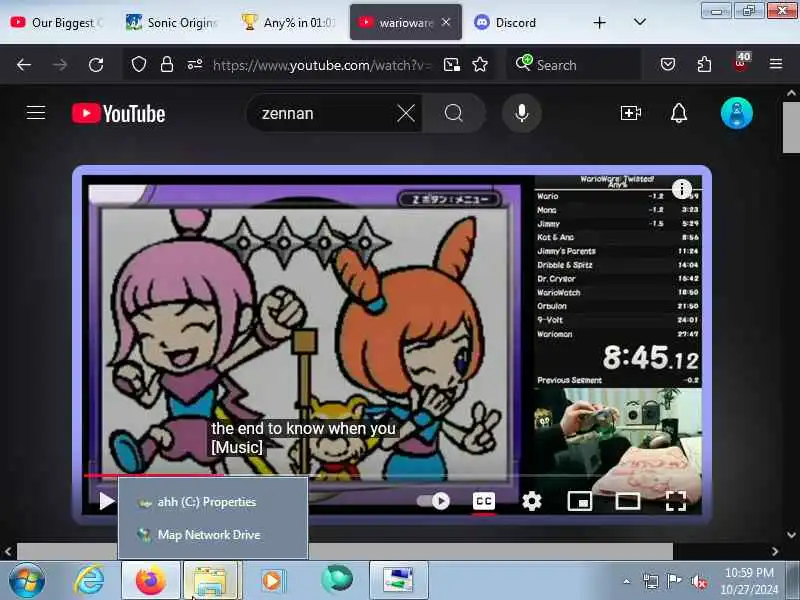Expand the list all tabs dropdown arrow
This screenshot has height=600, width=800.
click(639, 22)
